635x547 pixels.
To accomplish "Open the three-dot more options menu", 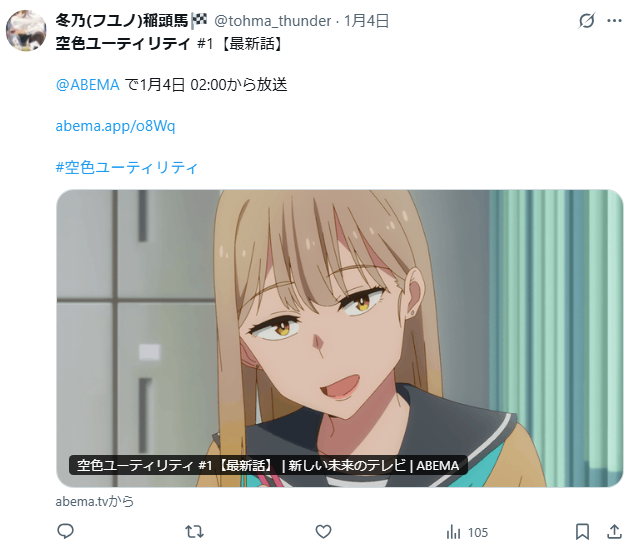I will [x=614, y=21].
